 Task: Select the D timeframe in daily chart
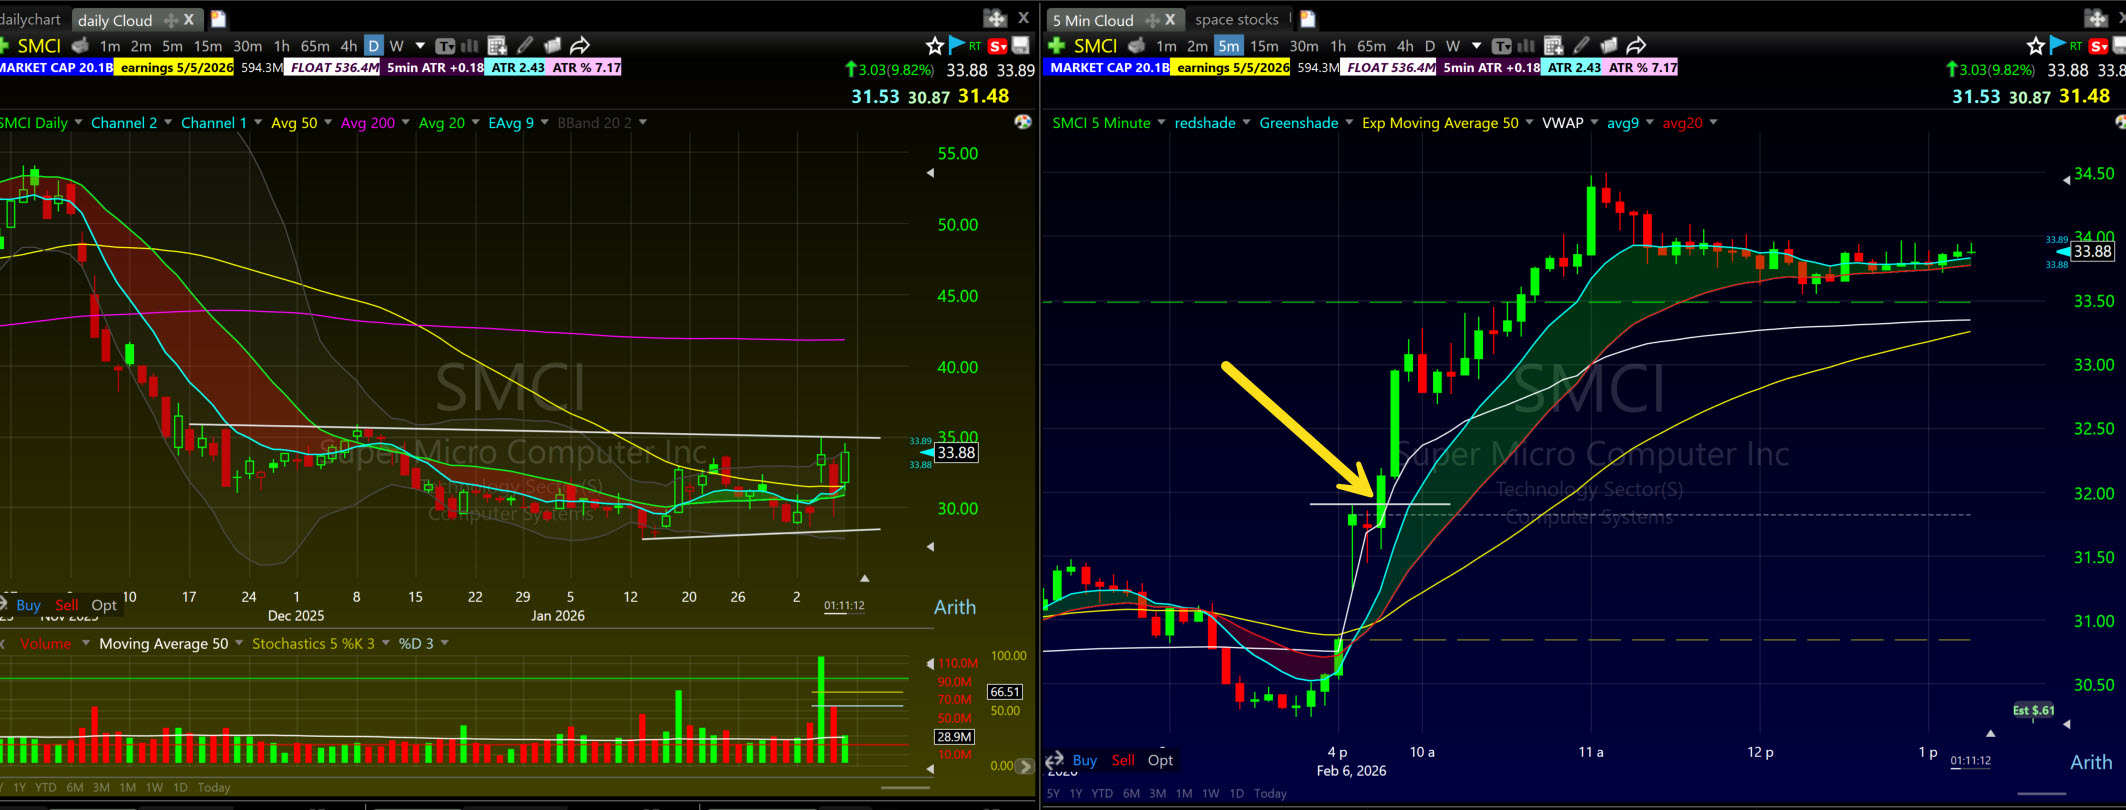click(x=373, y=46)
